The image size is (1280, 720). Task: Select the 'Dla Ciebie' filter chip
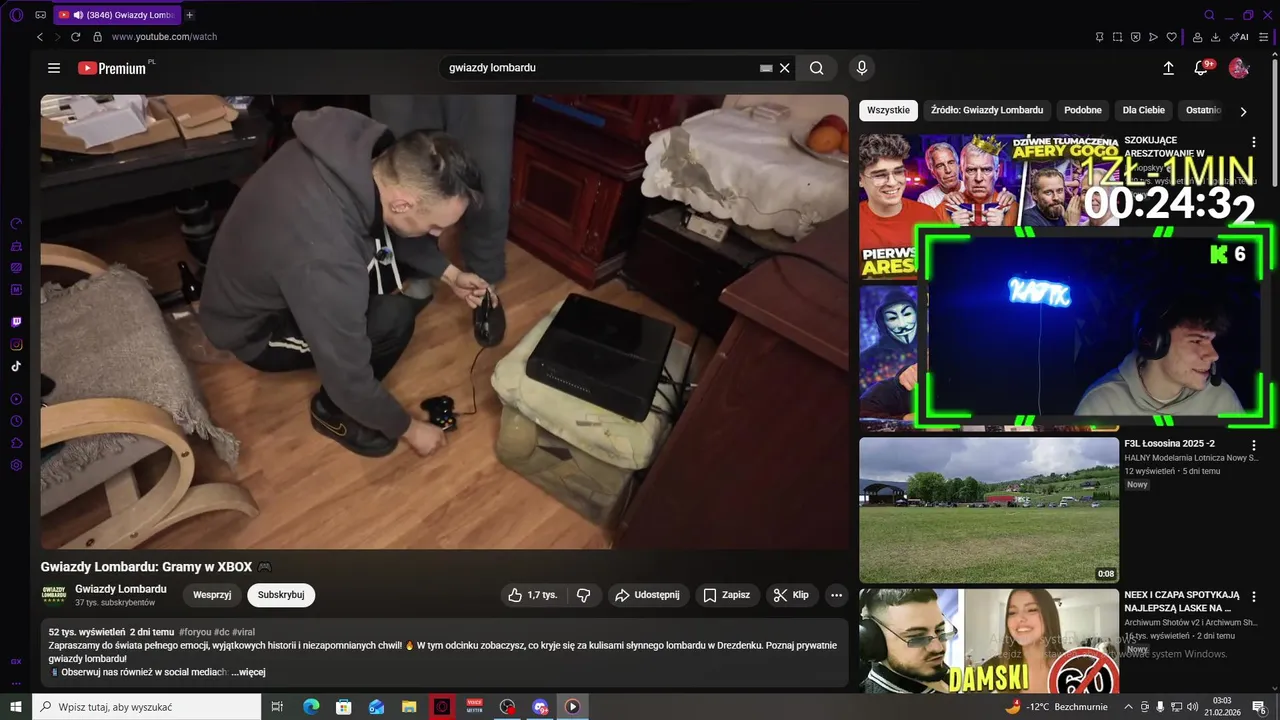tap(1144, 110)
